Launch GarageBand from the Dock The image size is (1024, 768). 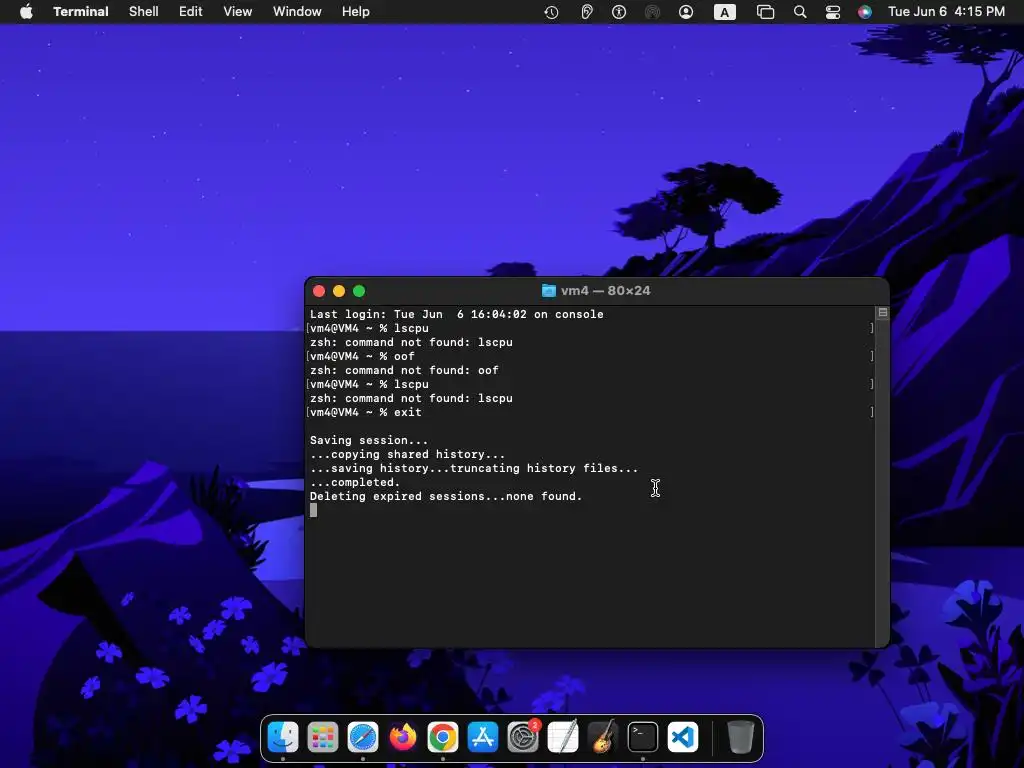pyautogui.click(x=603, y=738)
